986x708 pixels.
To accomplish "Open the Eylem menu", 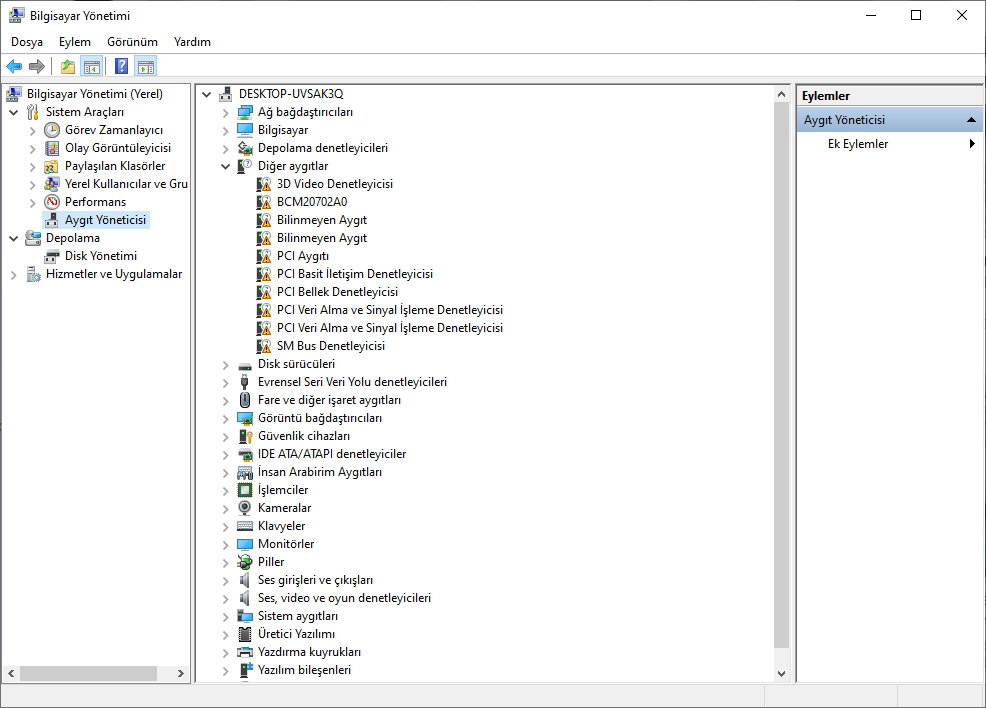I will tap(74, 42).
